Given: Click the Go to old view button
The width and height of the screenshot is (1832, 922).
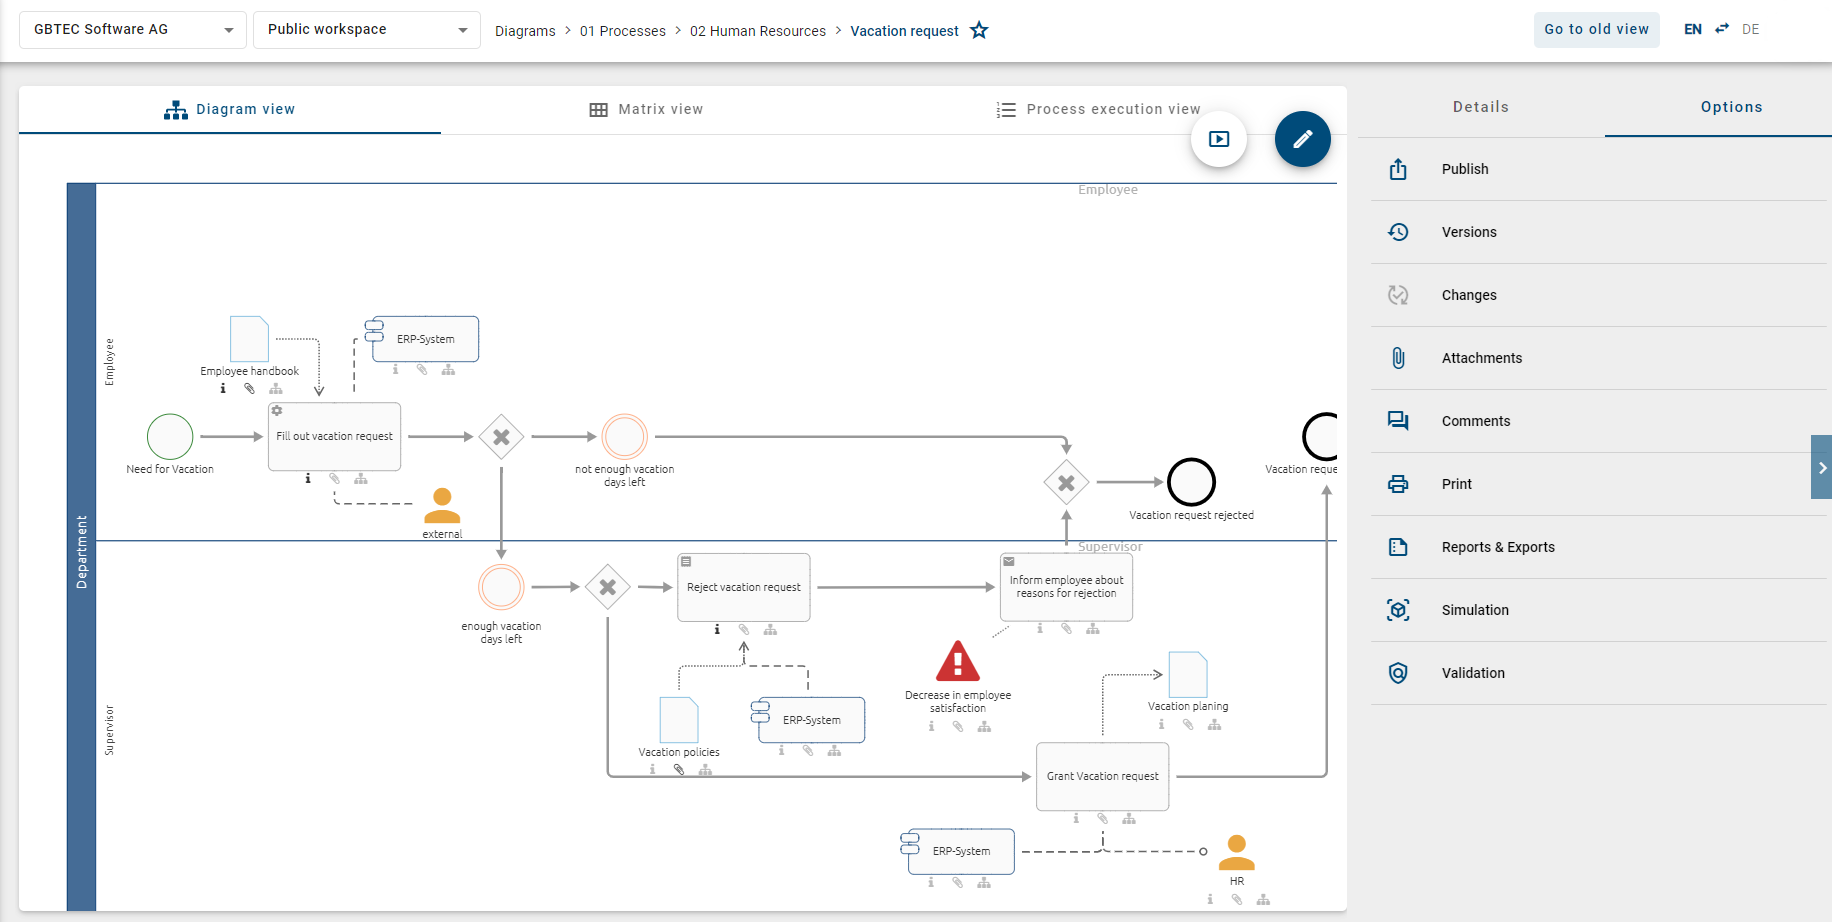Looking at the screenshot, I should [x=1596, y=29].
